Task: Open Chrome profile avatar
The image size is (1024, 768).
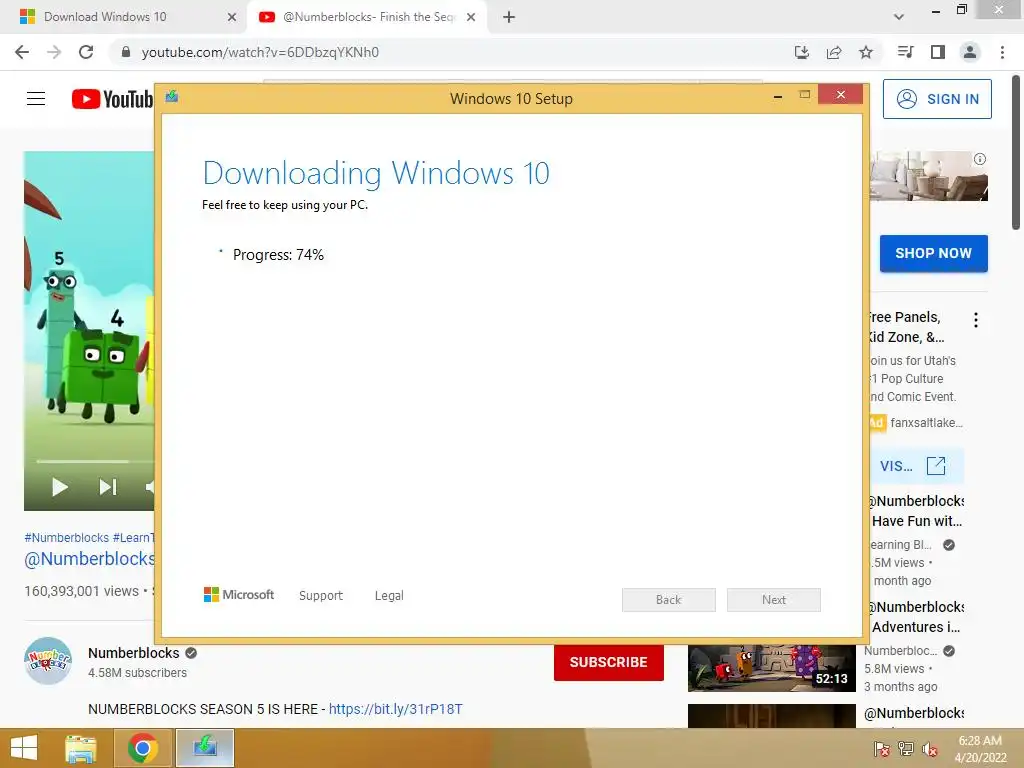Action: 970,52
